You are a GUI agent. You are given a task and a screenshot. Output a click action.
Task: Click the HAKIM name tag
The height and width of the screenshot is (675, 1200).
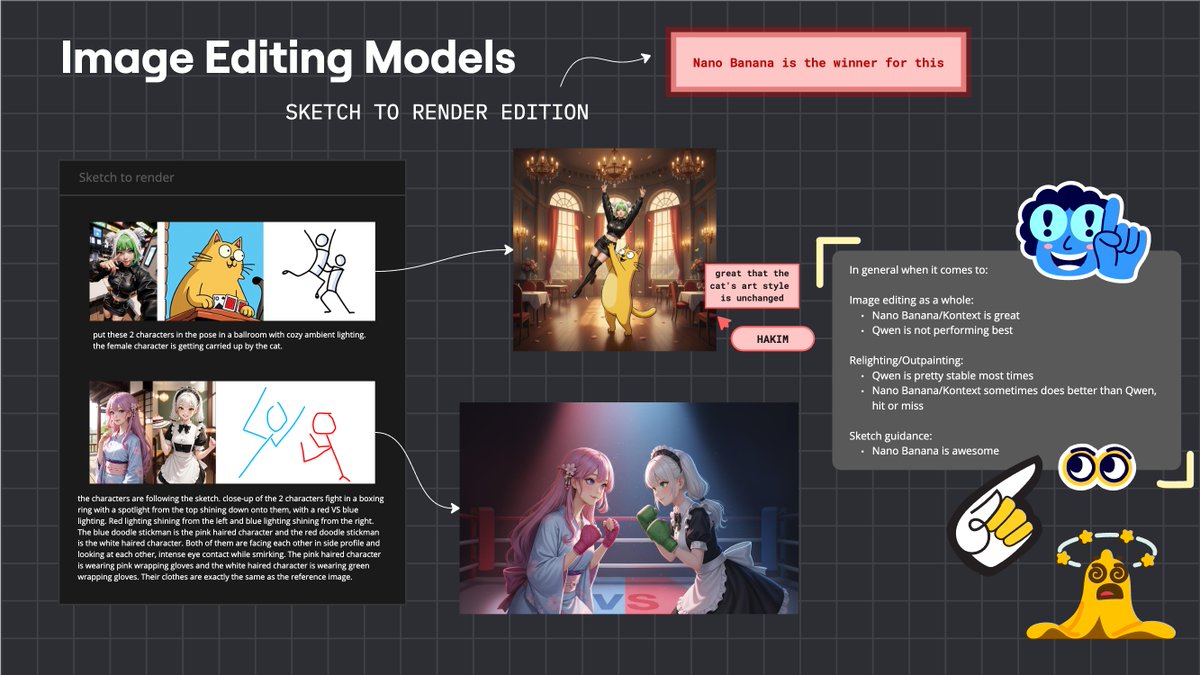tap(771, 340)
